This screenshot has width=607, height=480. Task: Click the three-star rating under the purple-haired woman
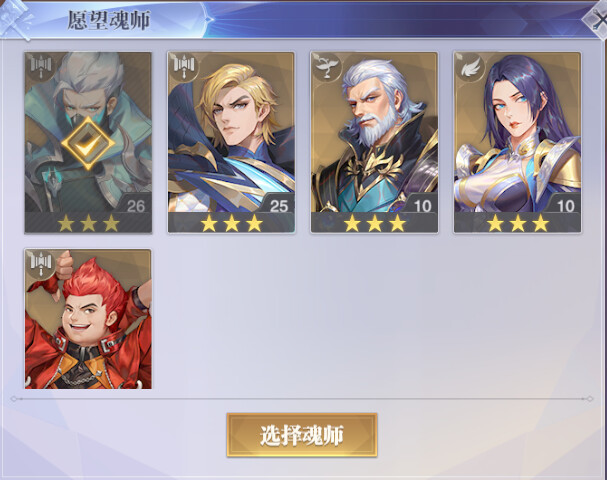(518, 223)
